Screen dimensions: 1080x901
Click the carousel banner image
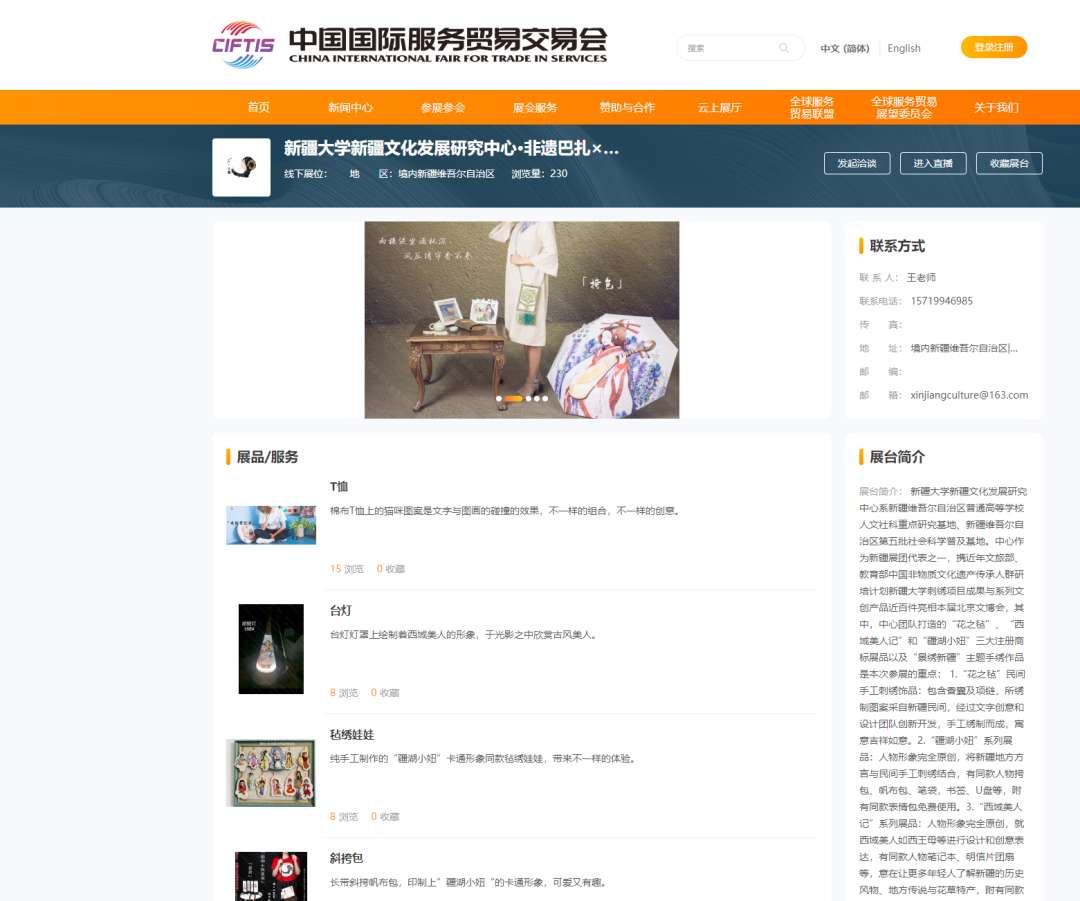click(x=521, y=320)
